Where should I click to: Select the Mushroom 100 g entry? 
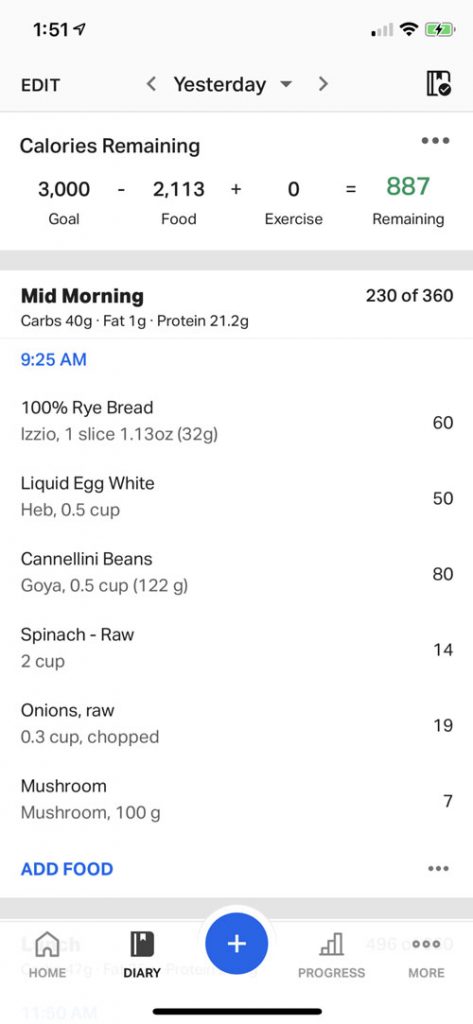[x=236, y=800]
